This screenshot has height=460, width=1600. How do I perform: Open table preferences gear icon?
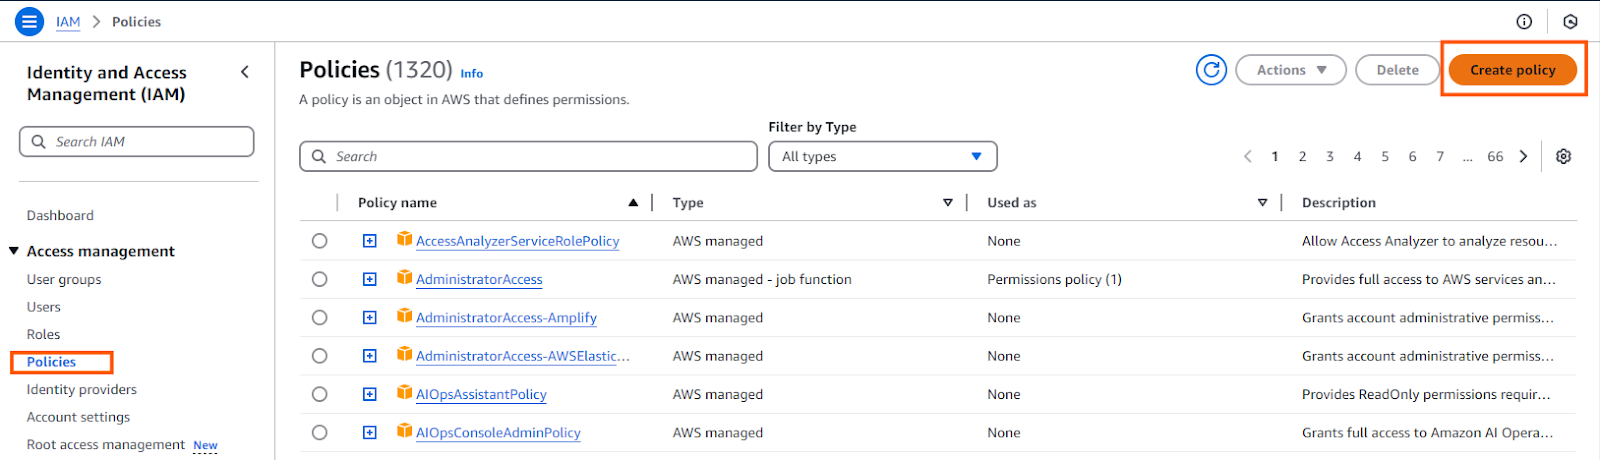click(1564, 156)
